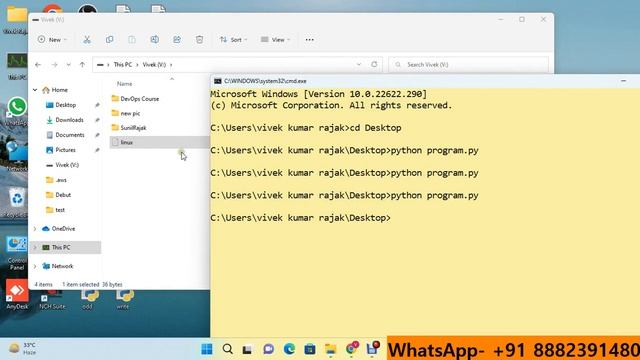
Task: Open the weather widget showing 33°C Haze
Action: (22, 349)
